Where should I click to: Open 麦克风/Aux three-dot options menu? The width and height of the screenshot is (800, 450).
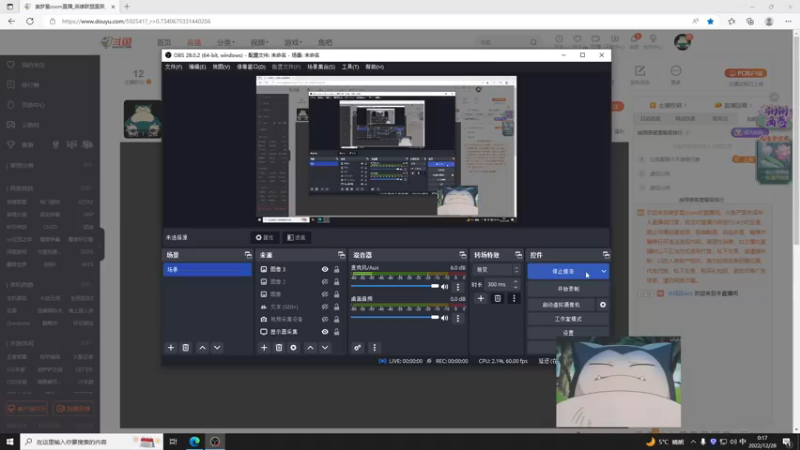458,287
